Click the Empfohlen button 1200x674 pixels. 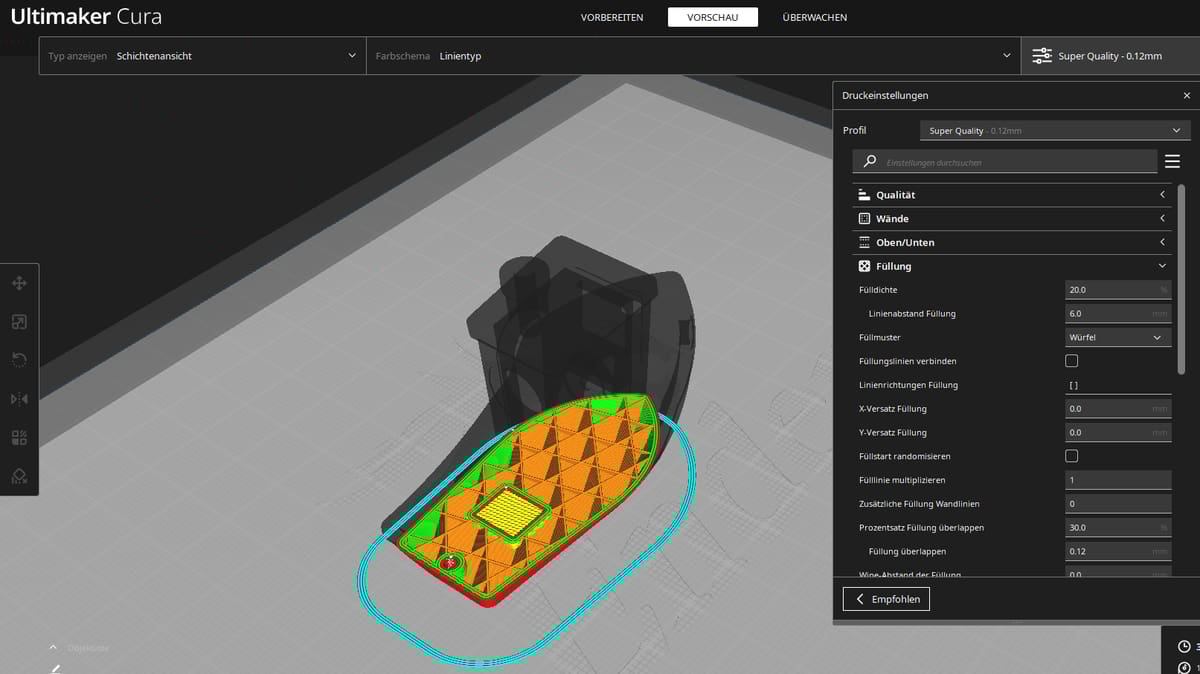(x=887, y=599)
